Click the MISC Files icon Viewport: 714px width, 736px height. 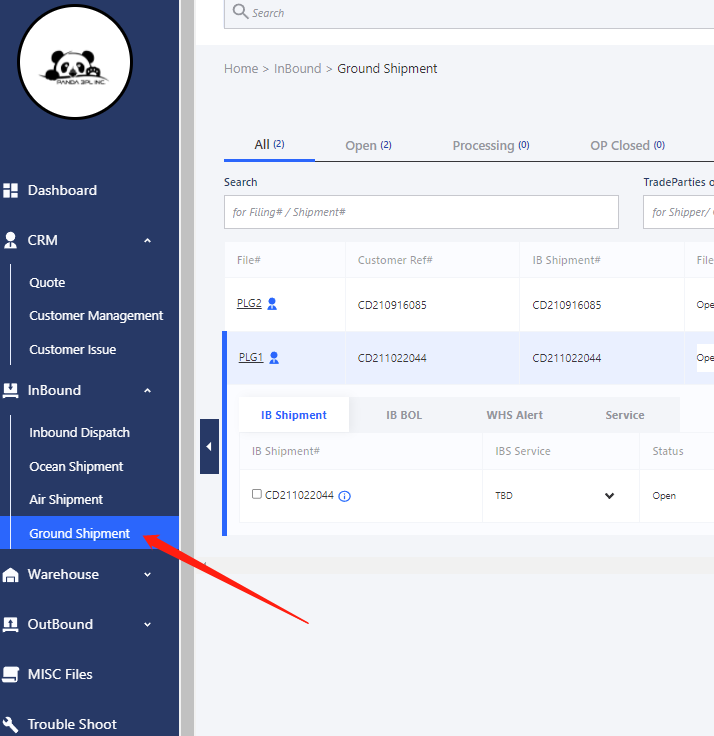click(11, 674)
